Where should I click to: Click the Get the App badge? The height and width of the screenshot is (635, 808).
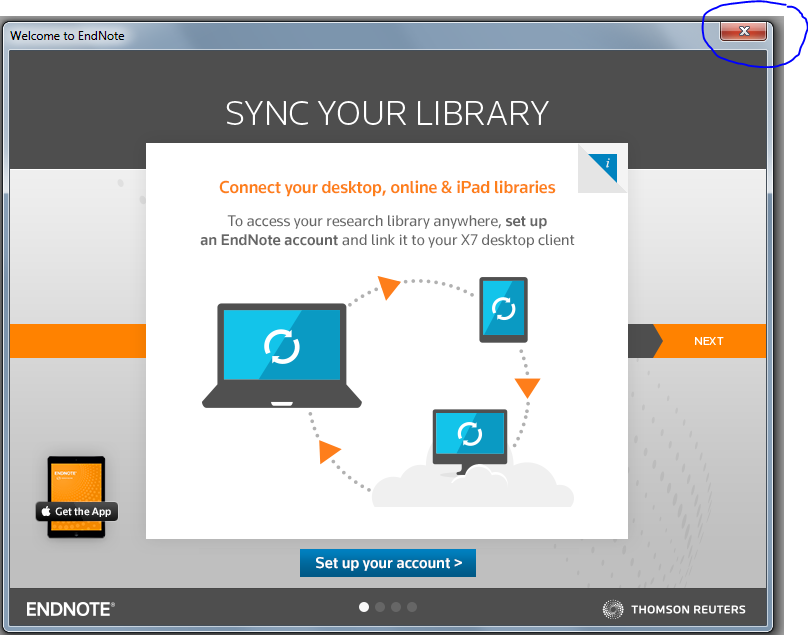coord(76,511)
